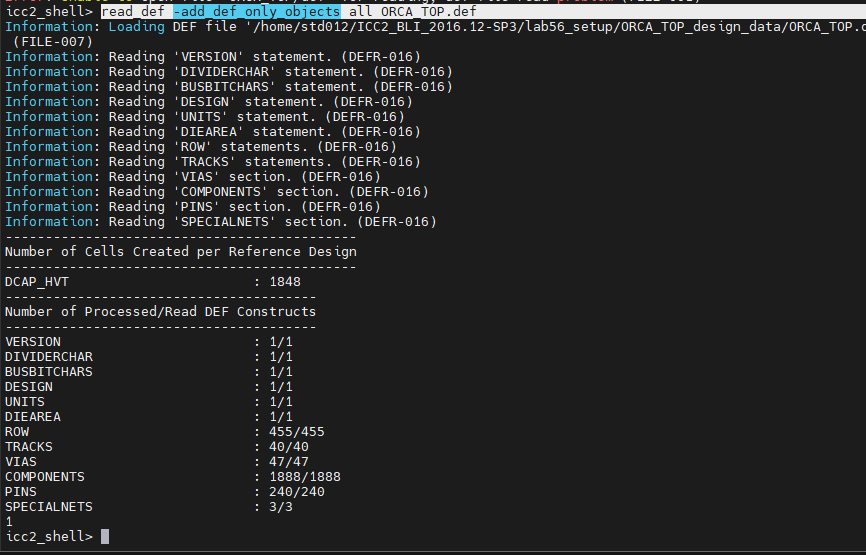Click the Reading 'SPECIALNETS' section line
Viewport: 866px width, 555px height.
coord(221,221)
